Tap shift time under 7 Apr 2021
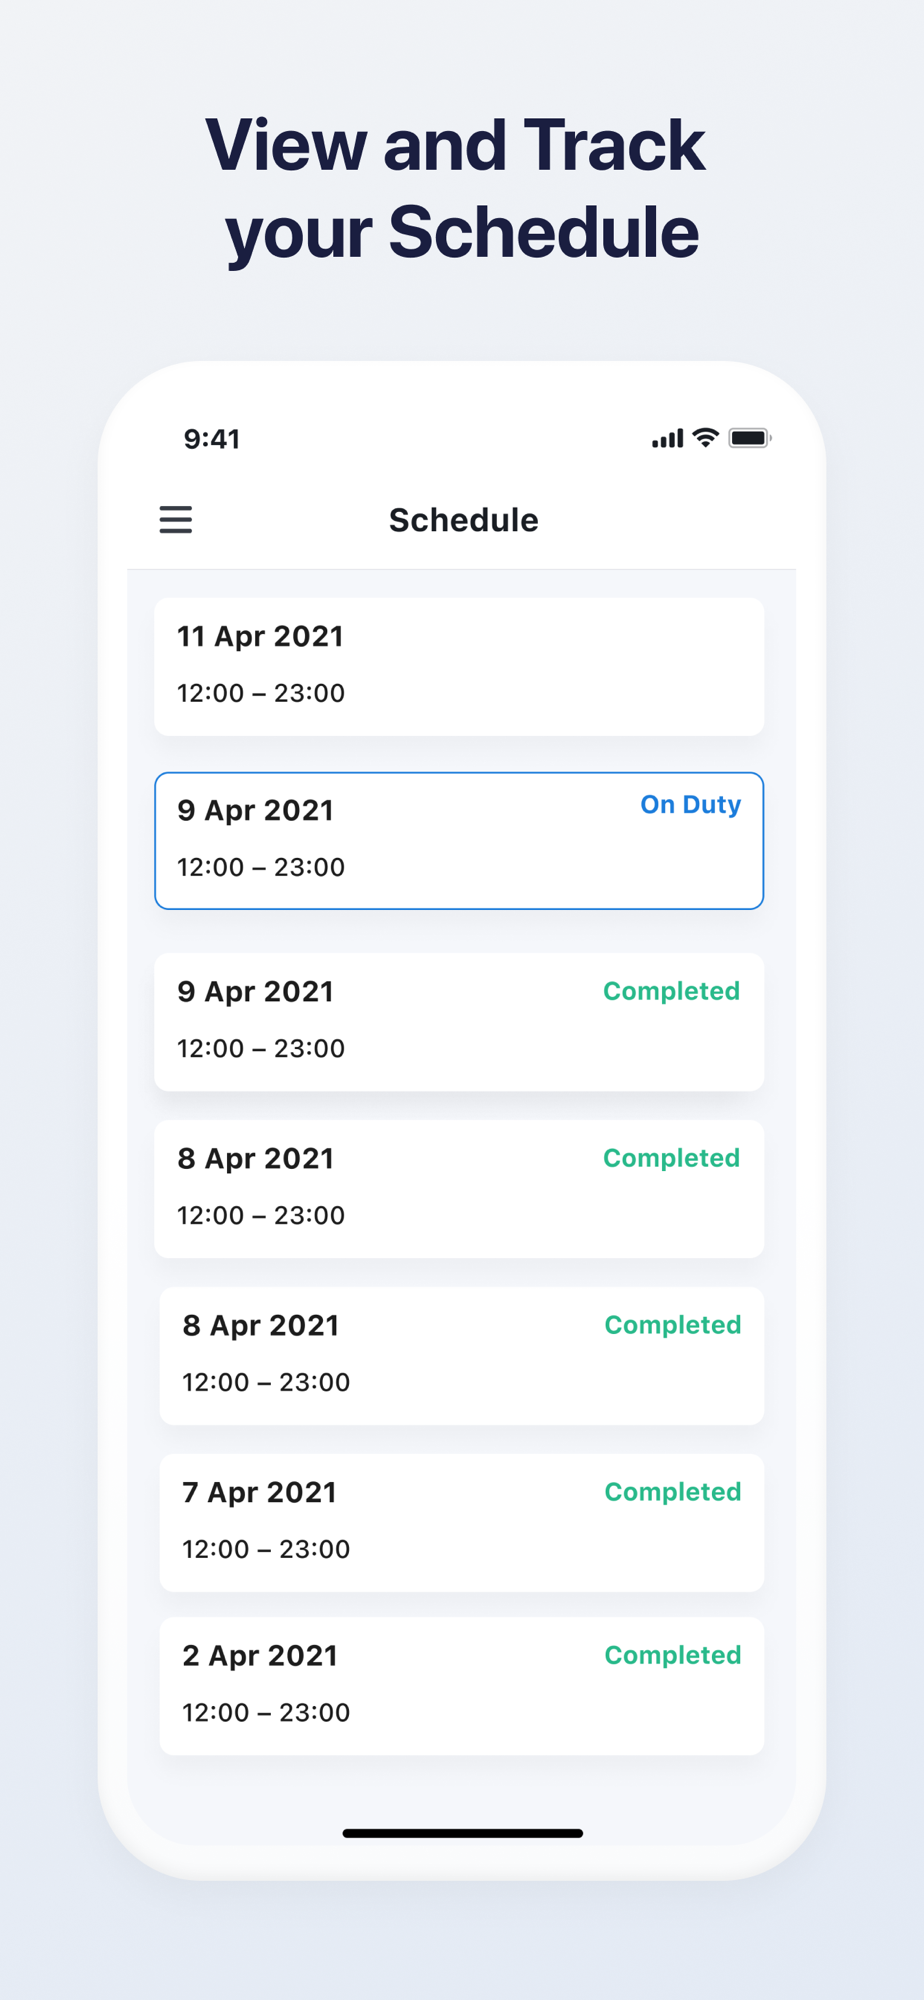This screenshot has height=2000, width=924. point(266,1549)
